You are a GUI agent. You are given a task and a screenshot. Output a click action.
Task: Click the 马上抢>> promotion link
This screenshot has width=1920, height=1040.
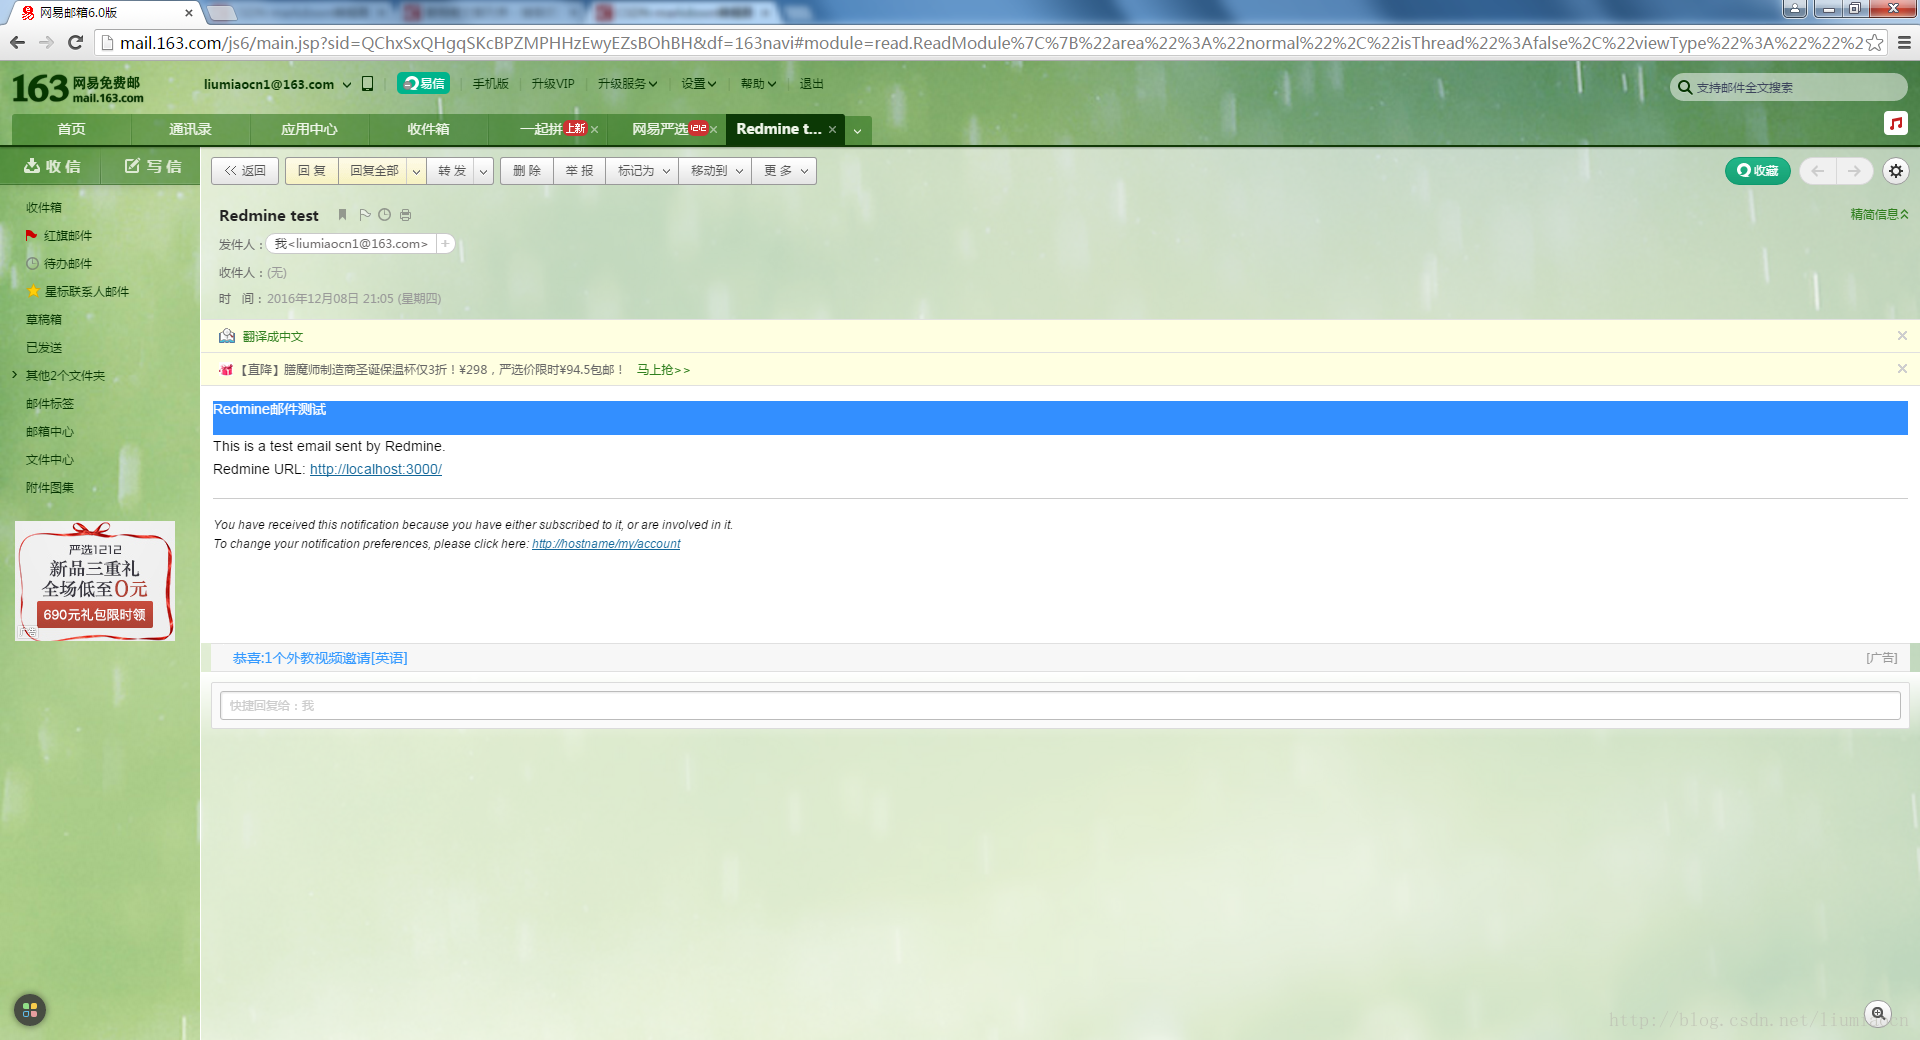[x=663, y=370]
